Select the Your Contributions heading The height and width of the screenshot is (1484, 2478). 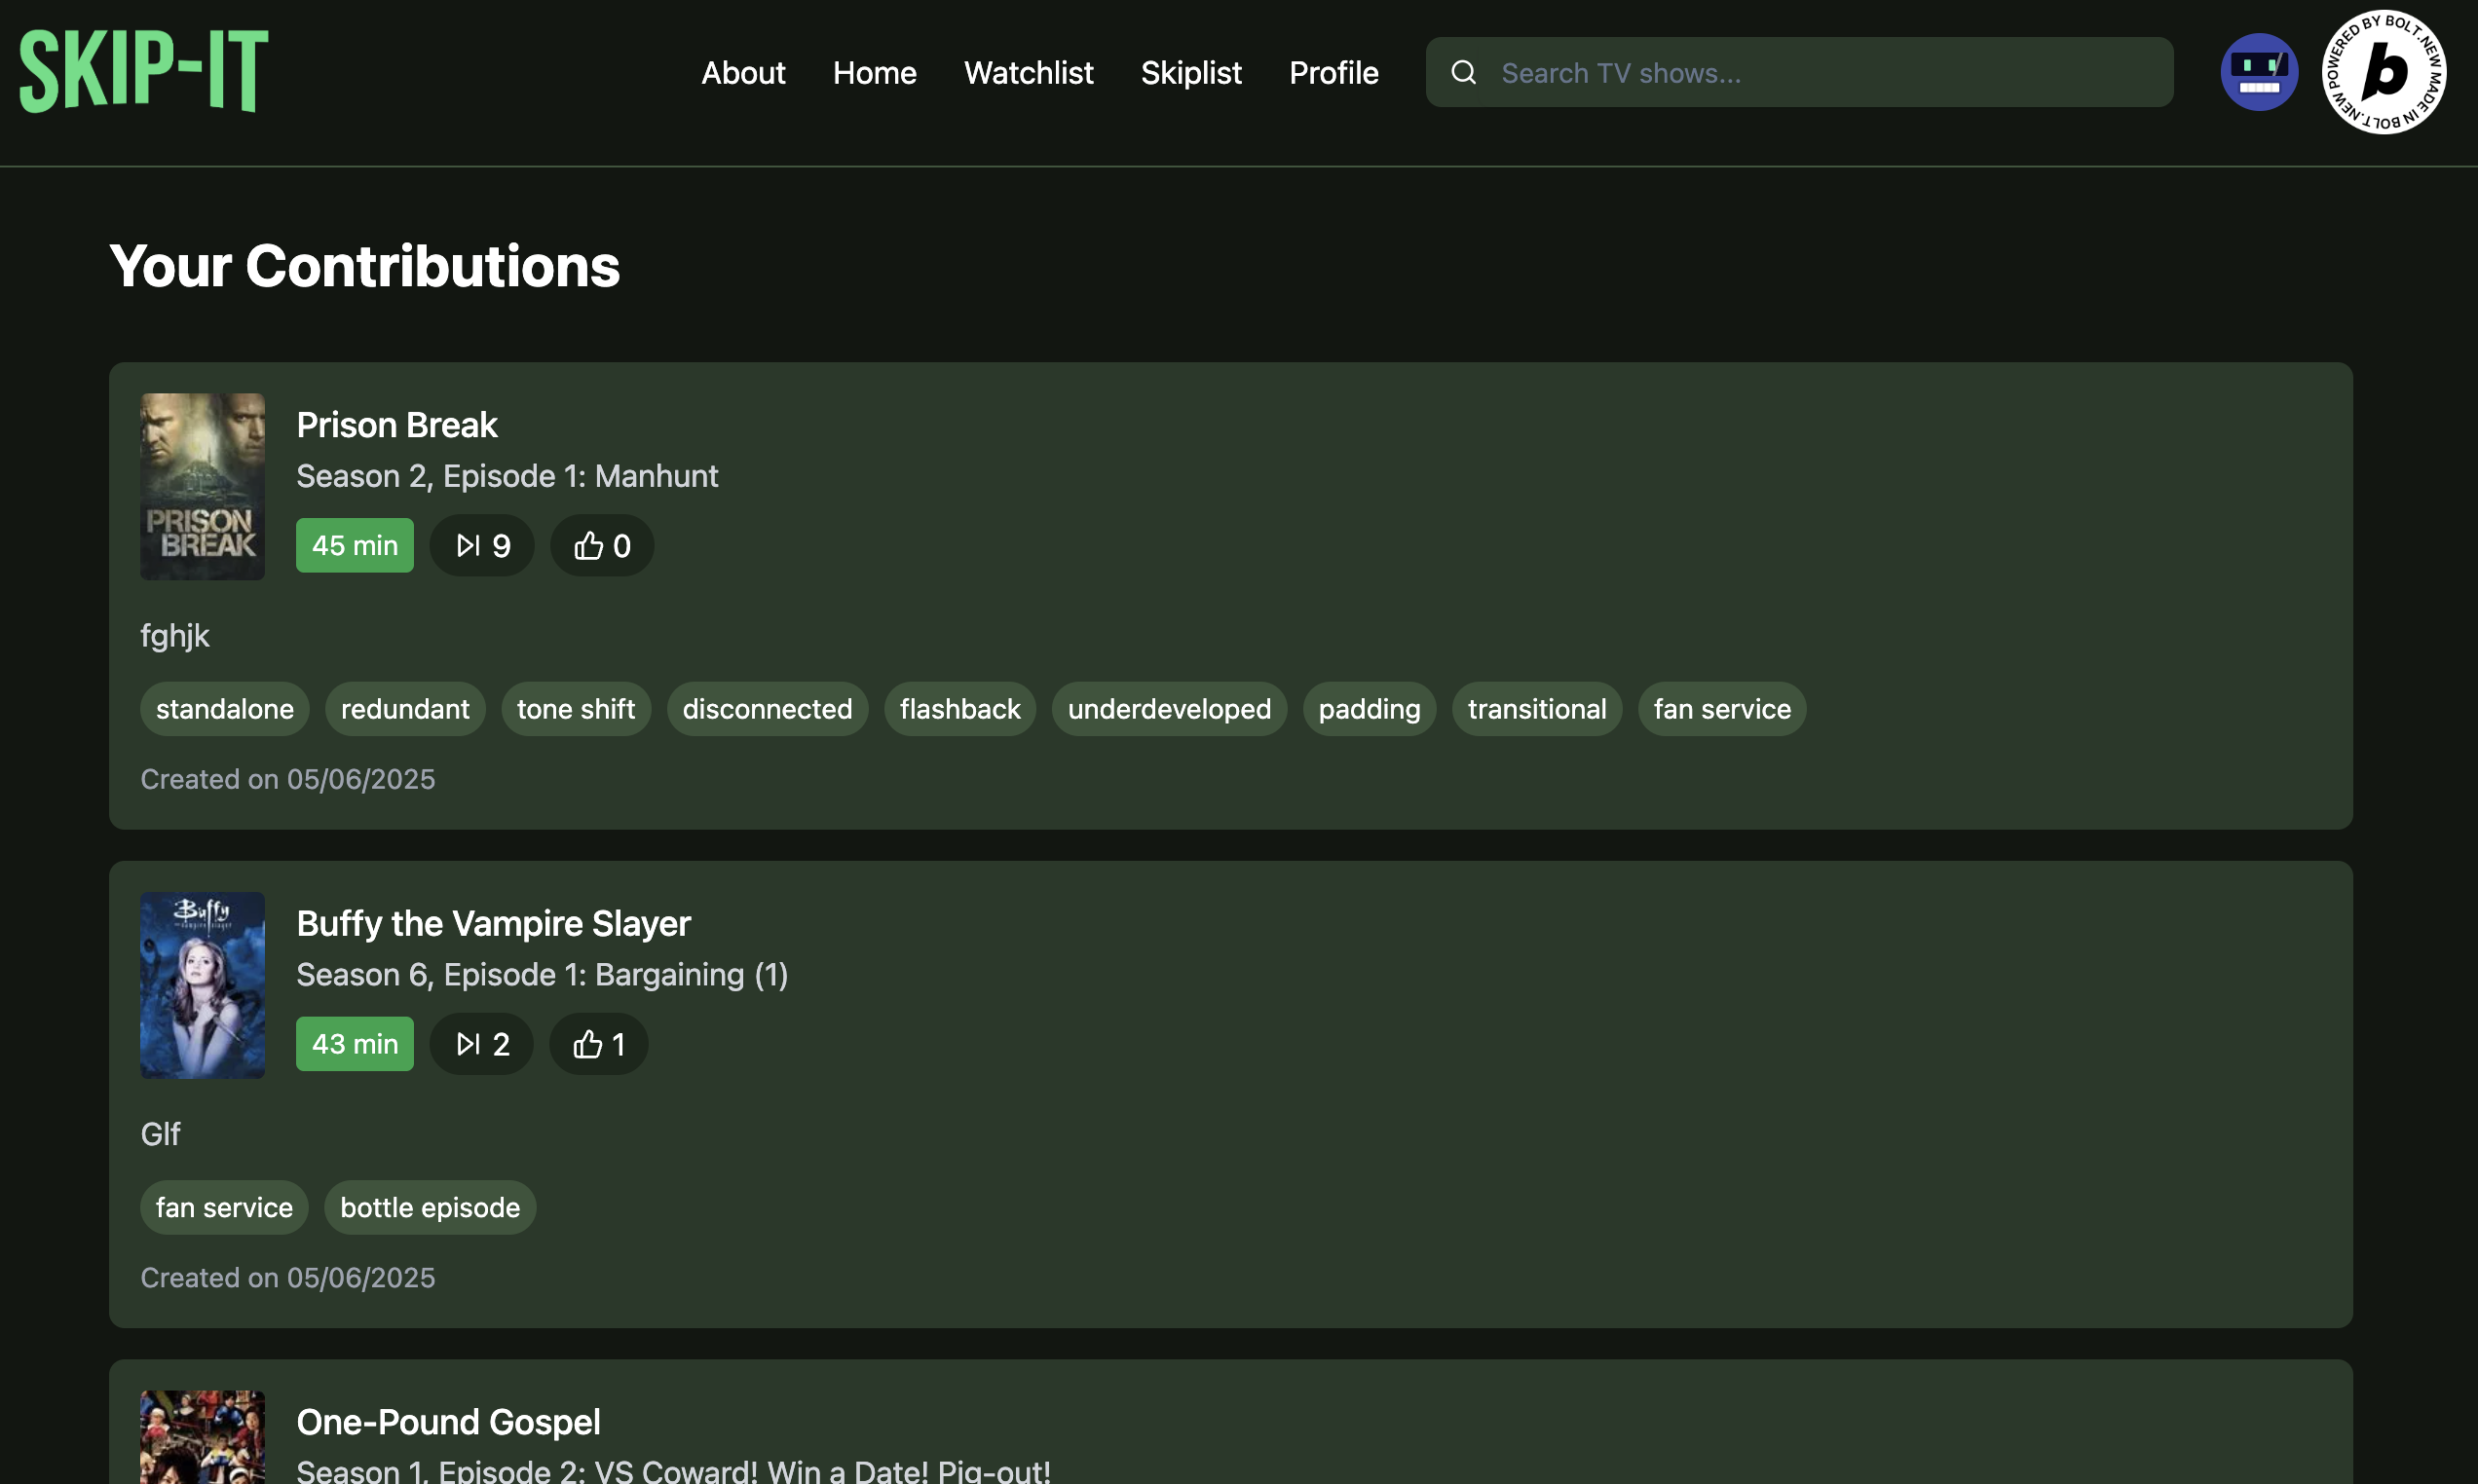[x=365, y=266]
